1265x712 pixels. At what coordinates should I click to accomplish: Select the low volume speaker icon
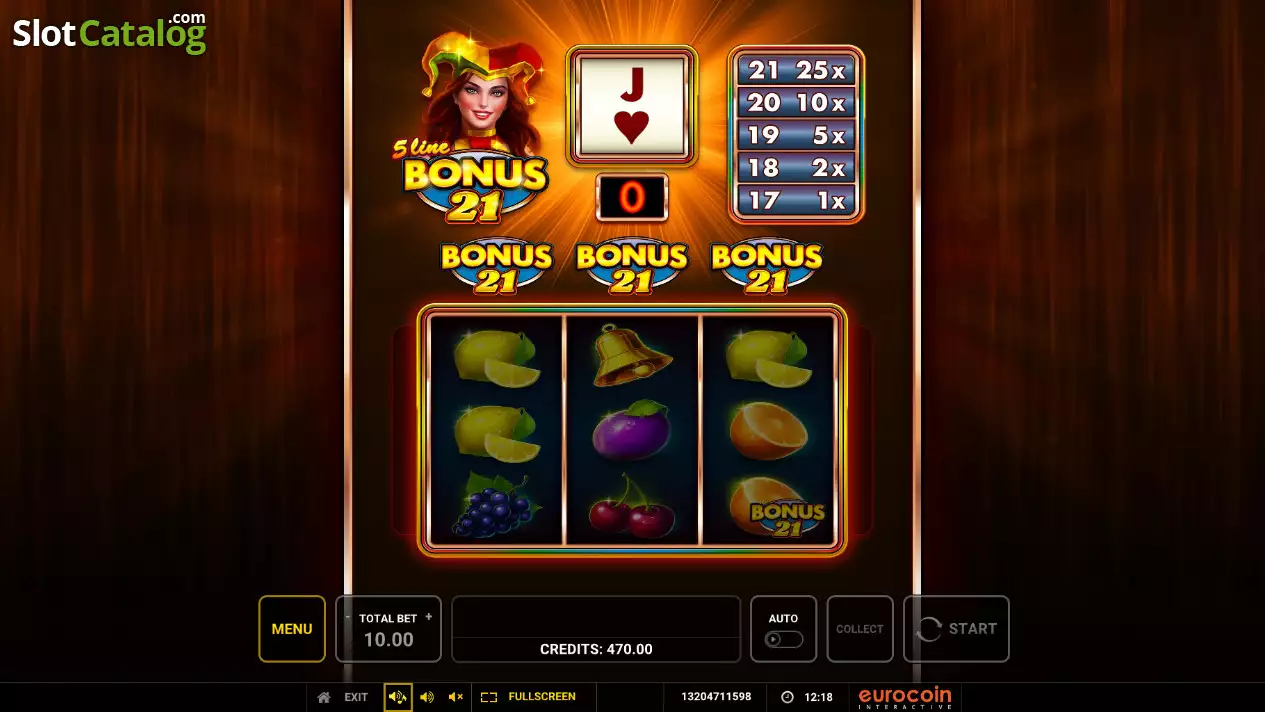point(427,697)
